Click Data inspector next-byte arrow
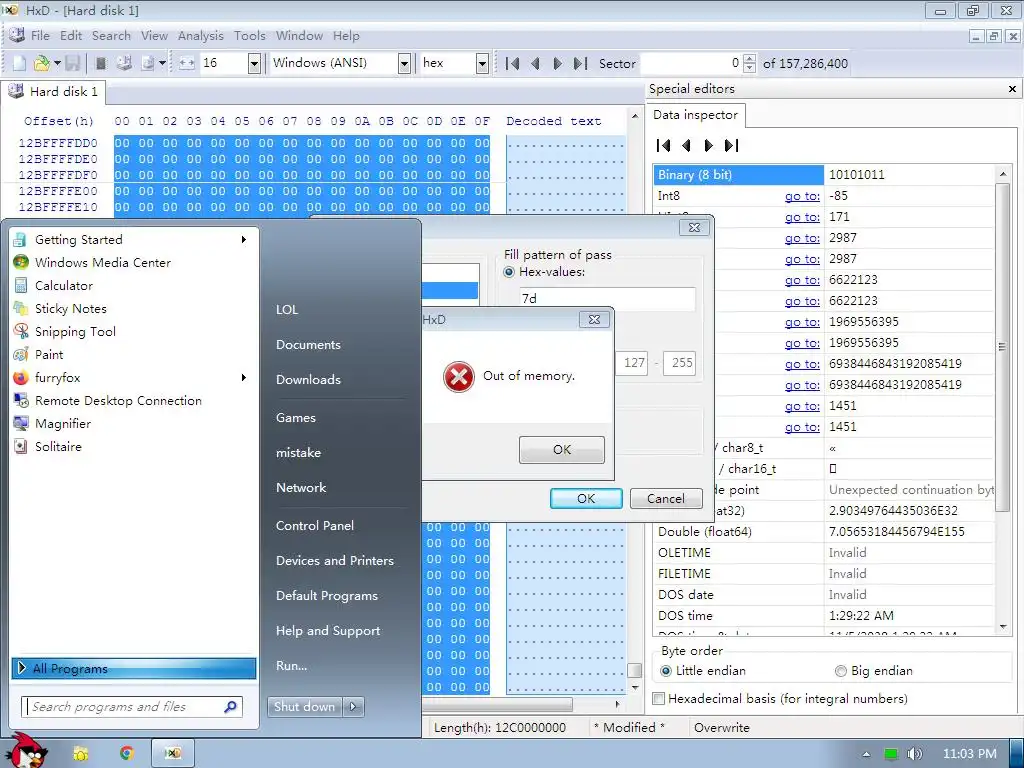The width and height of the screenshot is (1024, 768). click(709, 145)
